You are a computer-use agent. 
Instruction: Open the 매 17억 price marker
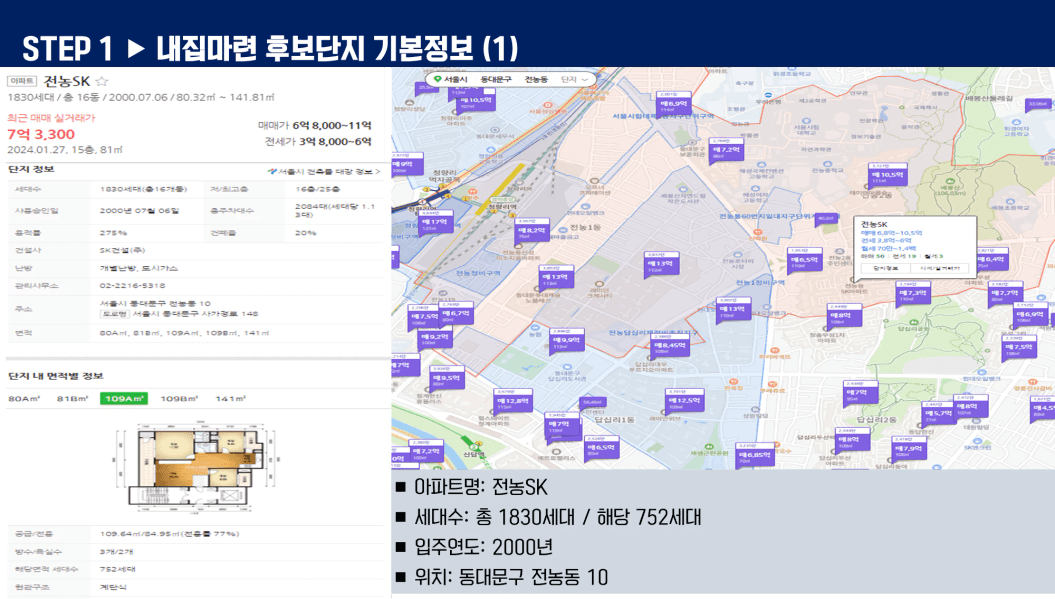pyautogui.click(x=435, y=222)
